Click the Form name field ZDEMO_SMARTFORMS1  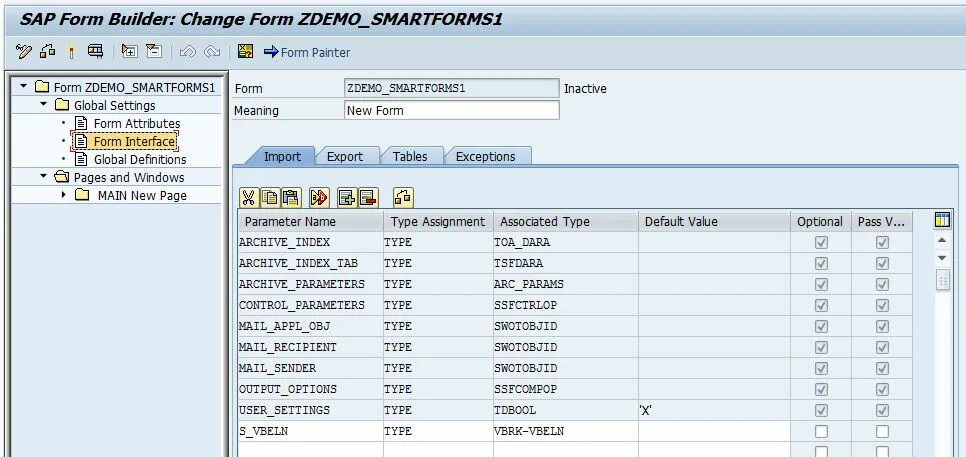pos(452,89)
